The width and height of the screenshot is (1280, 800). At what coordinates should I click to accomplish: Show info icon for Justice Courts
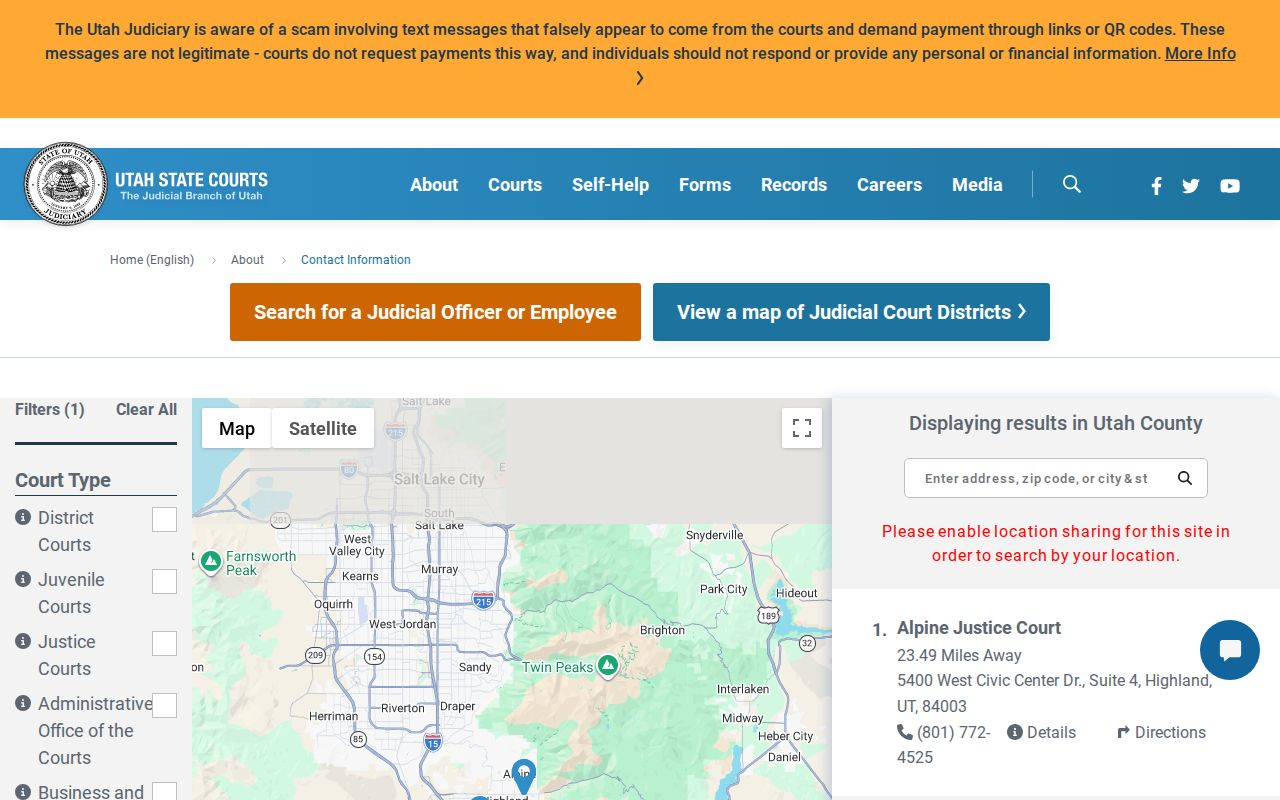23,641
